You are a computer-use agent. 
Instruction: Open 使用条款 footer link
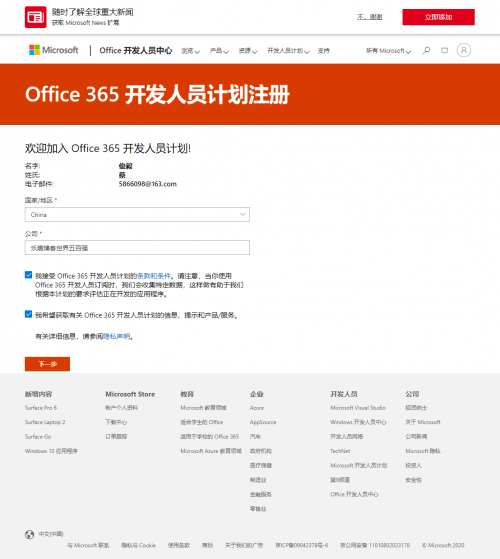tap(179, 545)
